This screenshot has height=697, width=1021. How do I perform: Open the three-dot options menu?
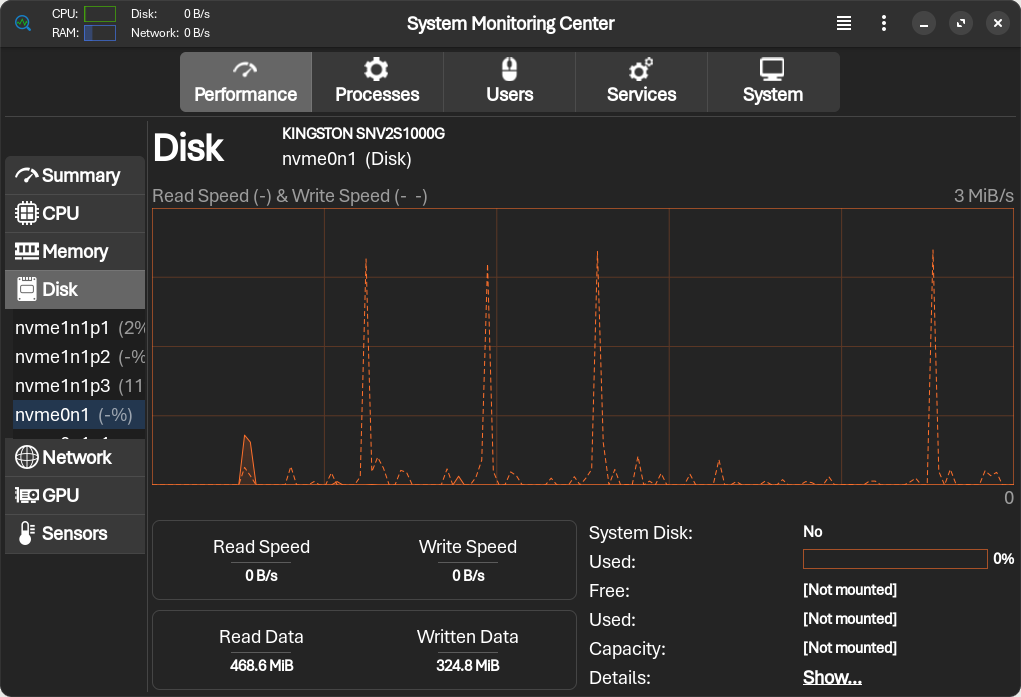pyautogui.click(x=884, y=23)
